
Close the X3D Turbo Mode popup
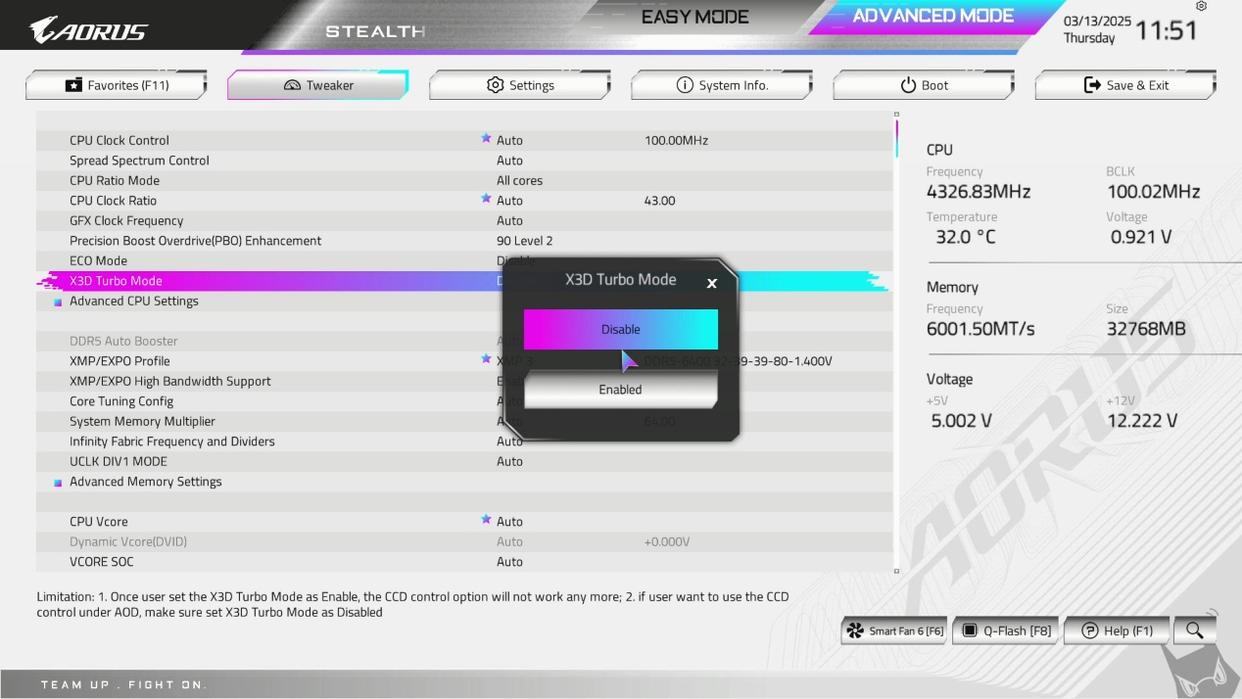(712, 284)
